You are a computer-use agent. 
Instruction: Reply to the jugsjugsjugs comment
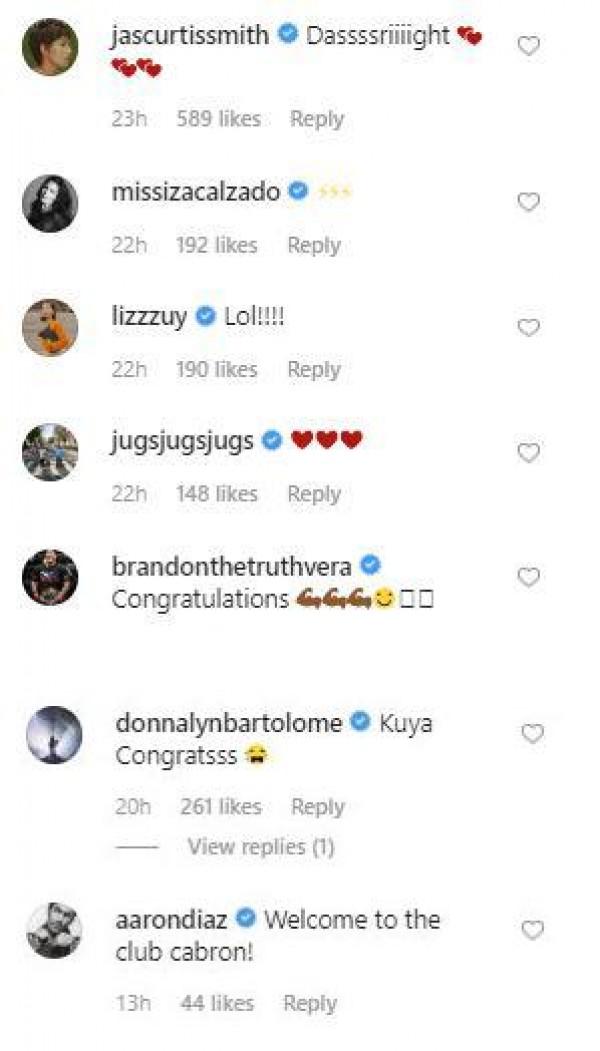click(314, 494)
